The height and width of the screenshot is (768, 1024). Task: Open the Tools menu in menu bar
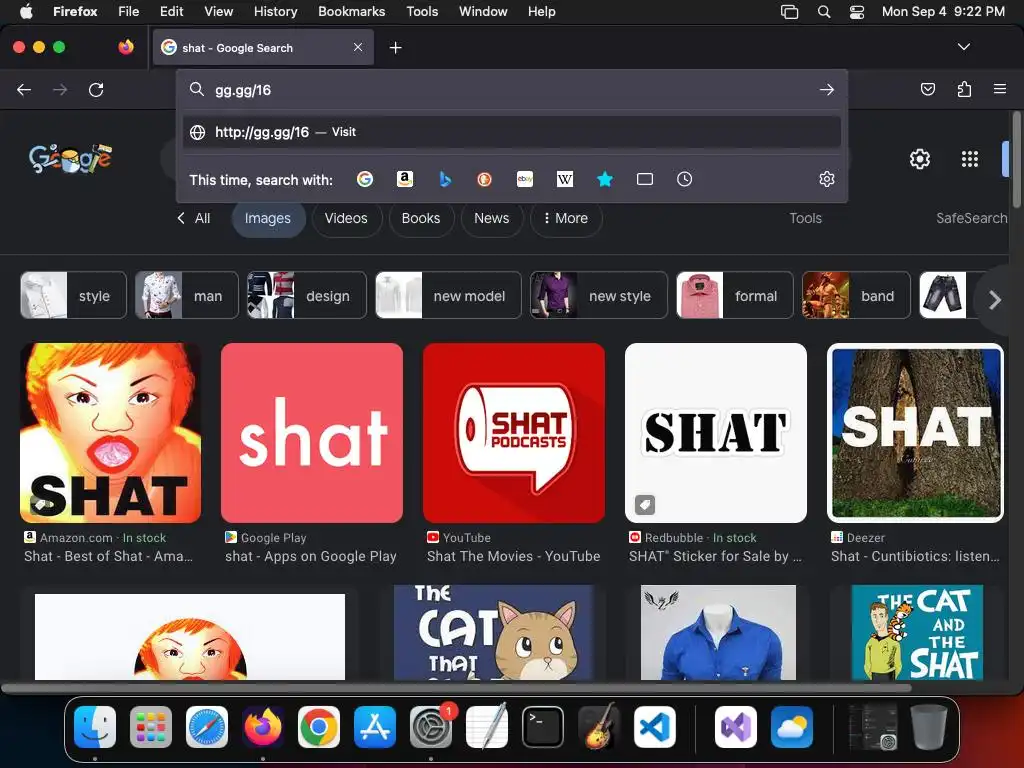pos(422,12)
